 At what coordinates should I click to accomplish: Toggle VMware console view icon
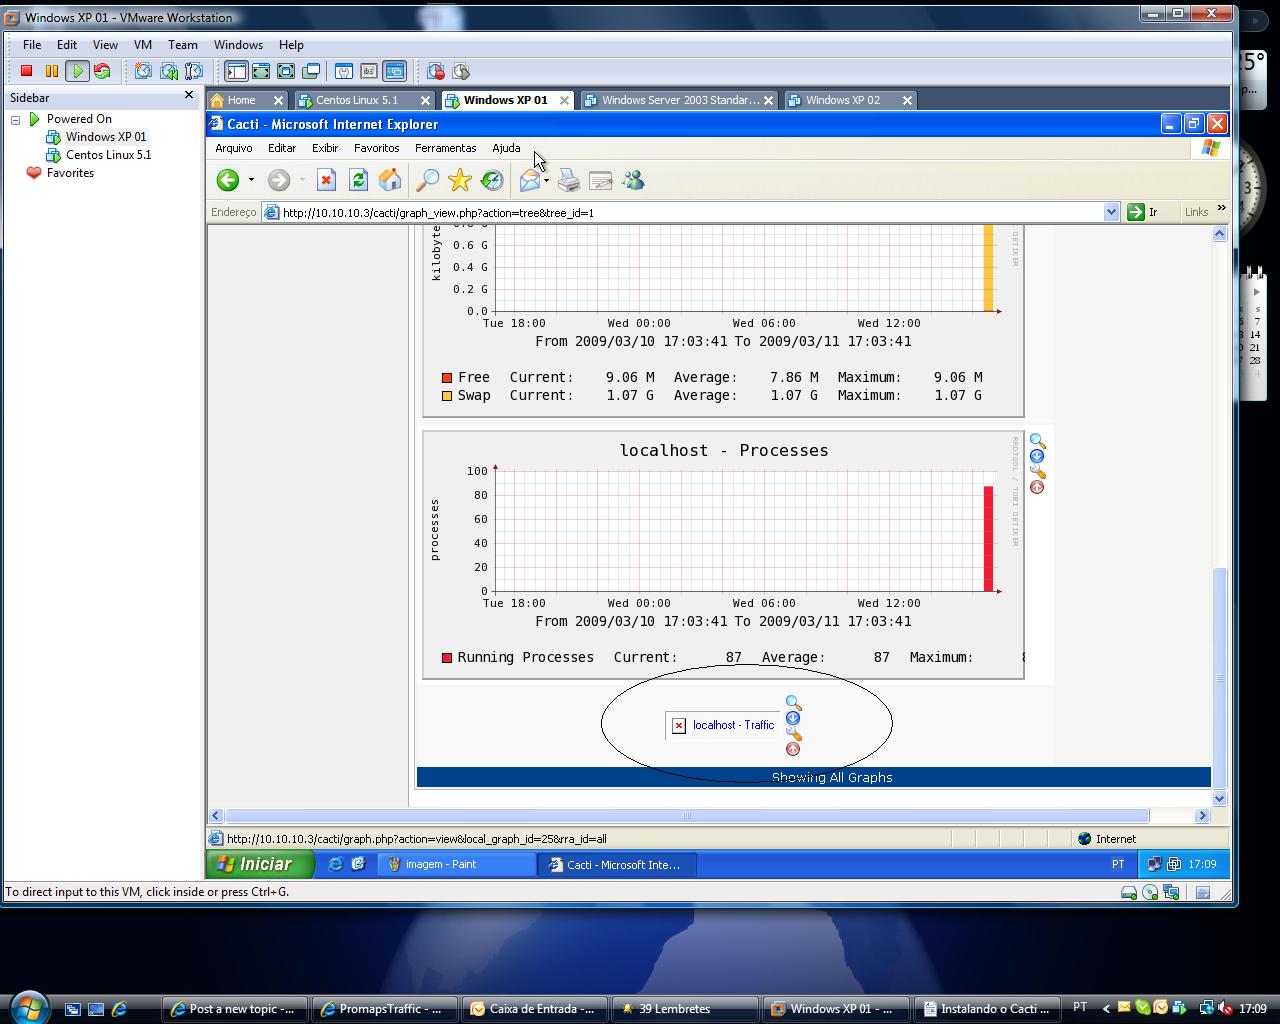click(395, 71)
